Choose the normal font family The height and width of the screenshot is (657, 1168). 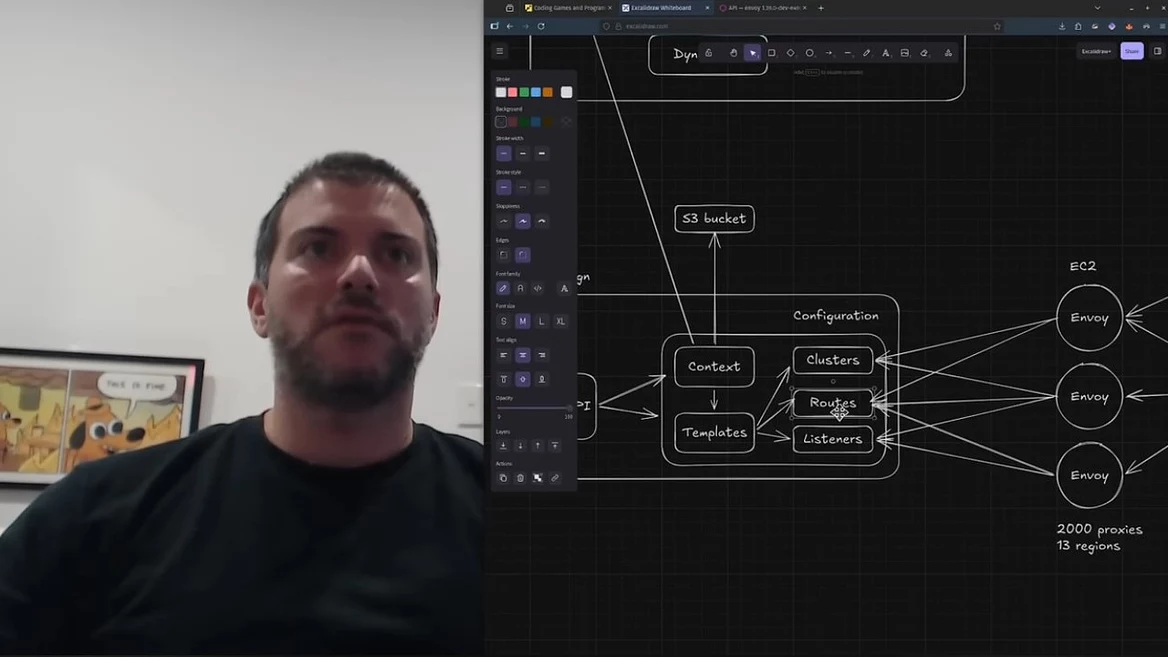[520, 288]
